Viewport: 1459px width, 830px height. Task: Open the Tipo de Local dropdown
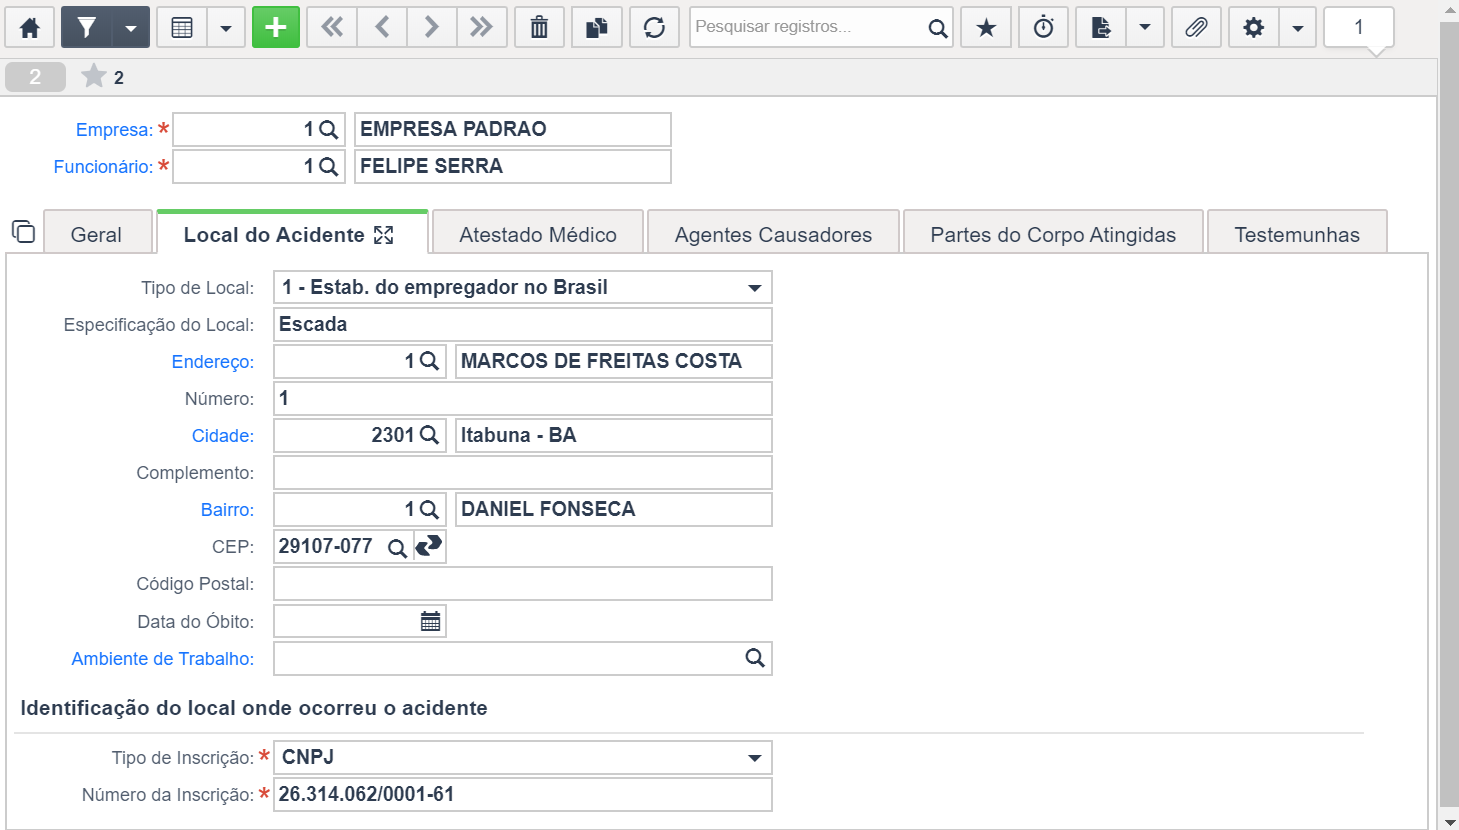tap(523, 288)
